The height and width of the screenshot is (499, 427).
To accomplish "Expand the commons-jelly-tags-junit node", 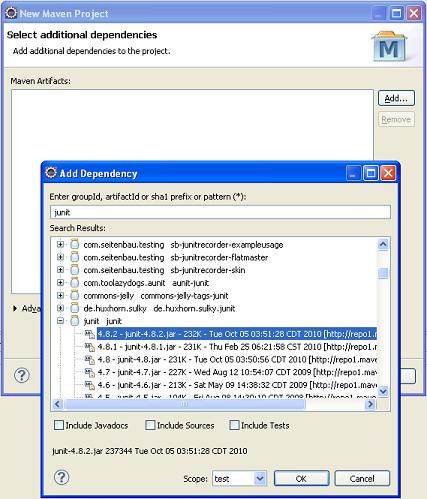I will [60, 295].
